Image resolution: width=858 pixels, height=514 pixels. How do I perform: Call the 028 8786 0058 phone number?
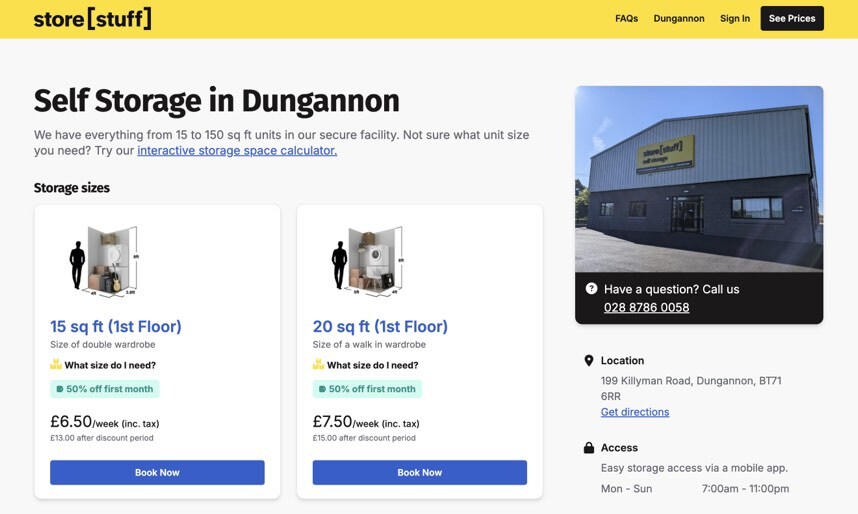pyautogui.click(x=646, y=308)
